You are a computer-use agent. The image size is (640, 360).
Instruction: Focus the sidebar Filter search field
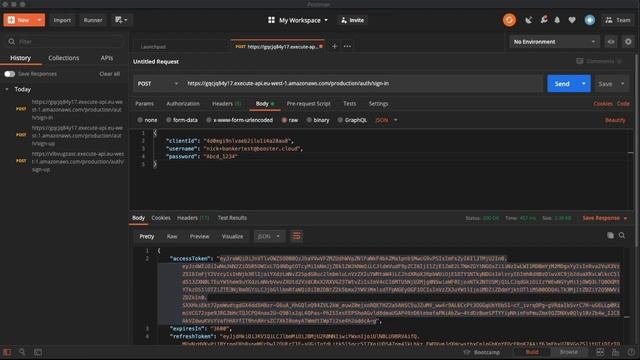tap(65, 42)
